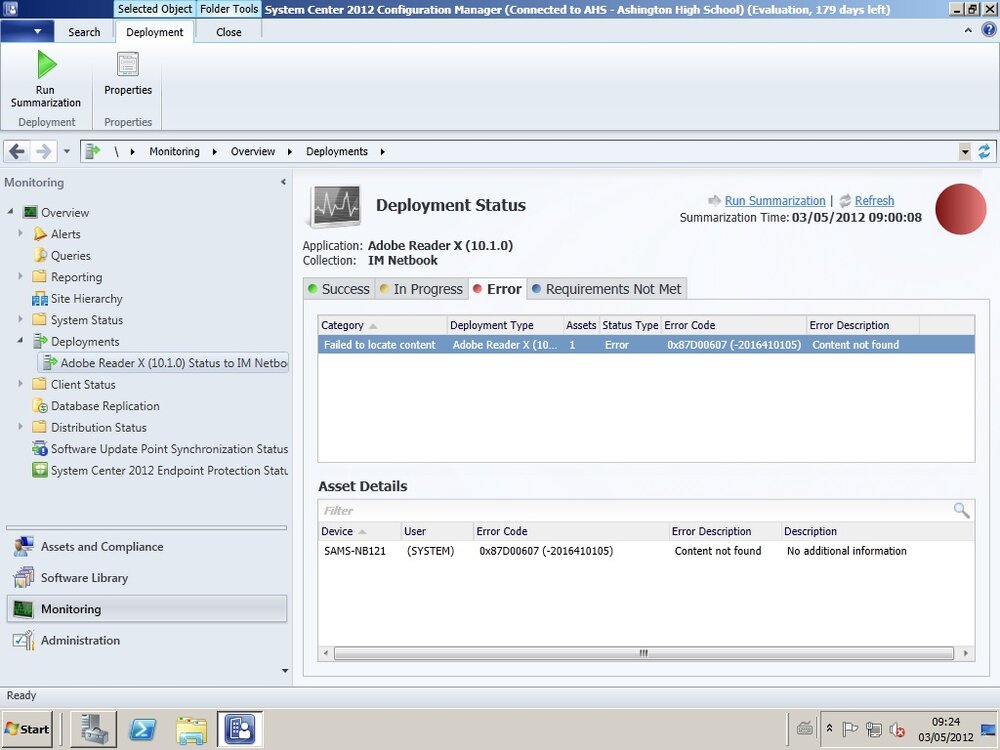The image size is (1000, 750).
Task: Open Properties from the ribbon
Action: (x=128, y=74)
